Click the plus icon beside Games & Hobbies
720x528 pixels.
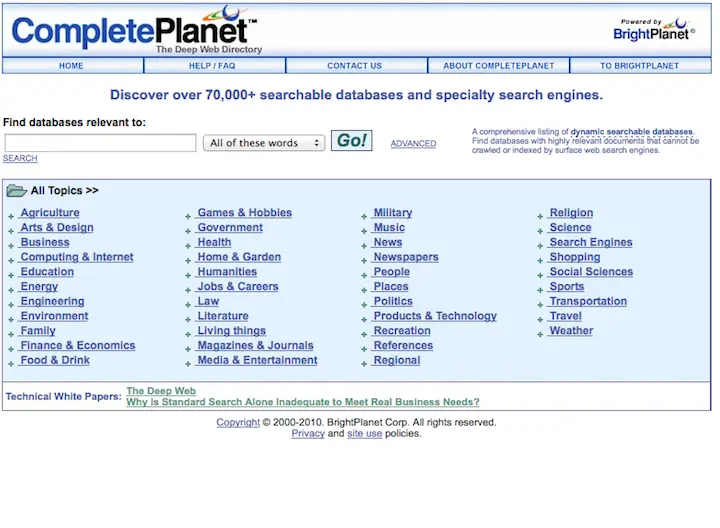[188, 215]
